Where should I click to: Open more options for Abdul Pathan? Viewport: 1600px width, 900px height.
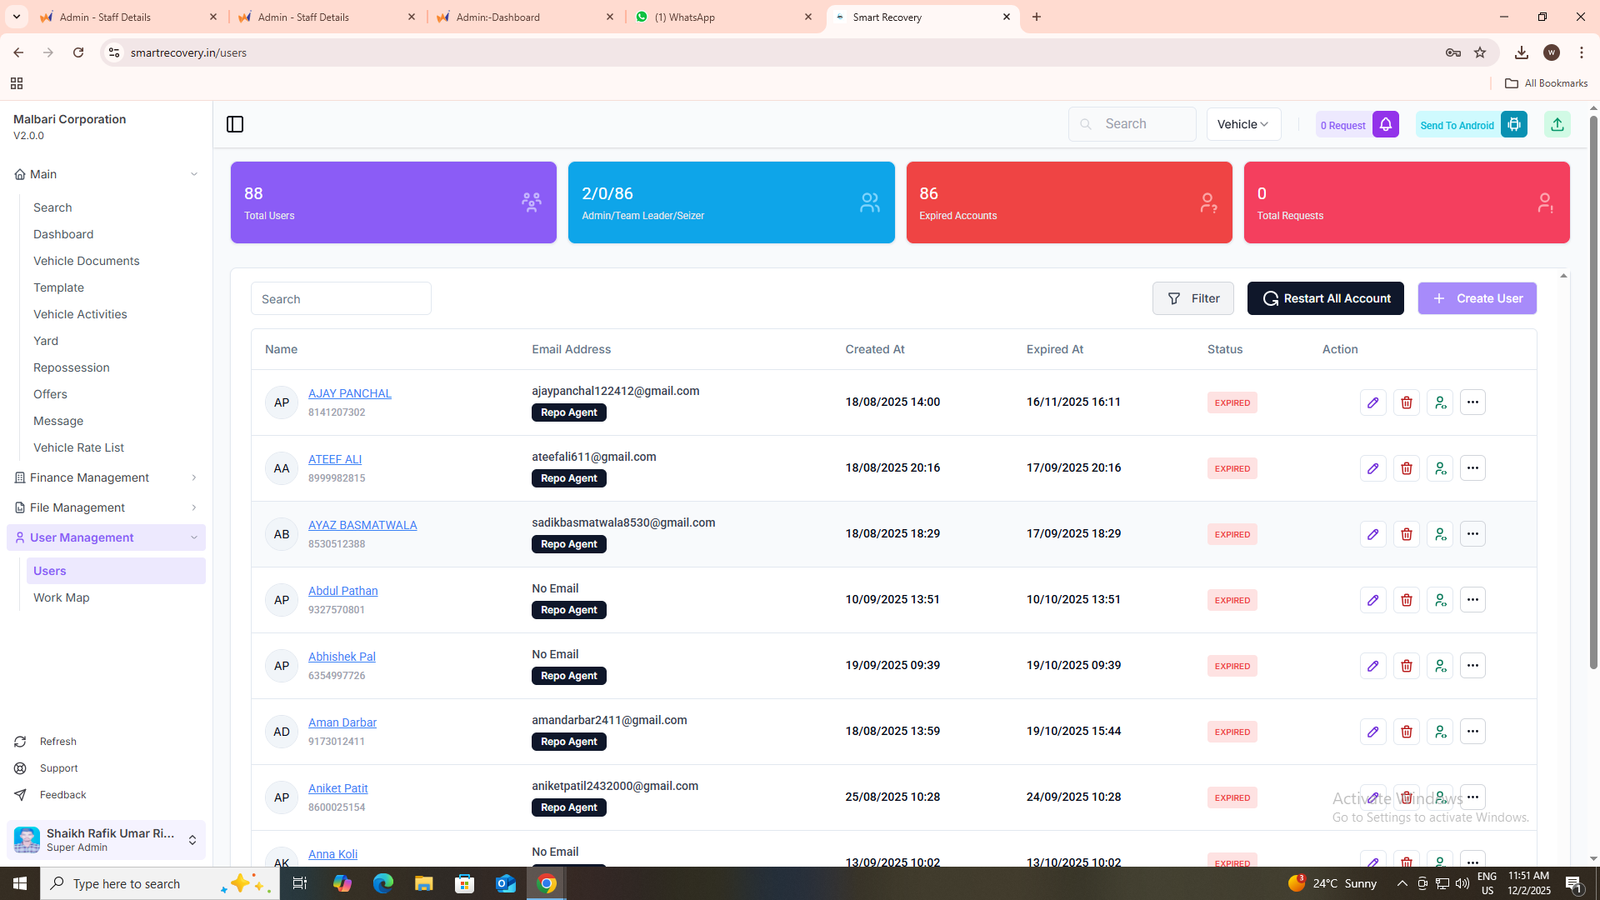point(1473,600)
